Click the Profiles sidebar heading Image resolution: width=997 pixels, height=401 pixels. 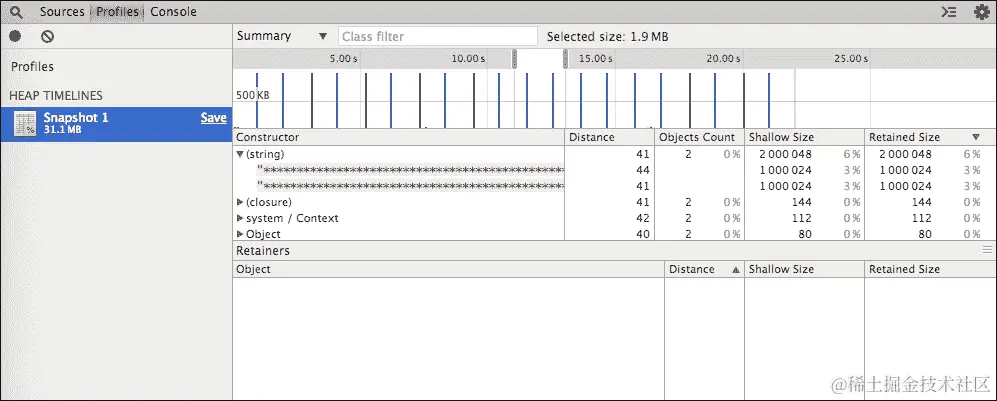32,67
